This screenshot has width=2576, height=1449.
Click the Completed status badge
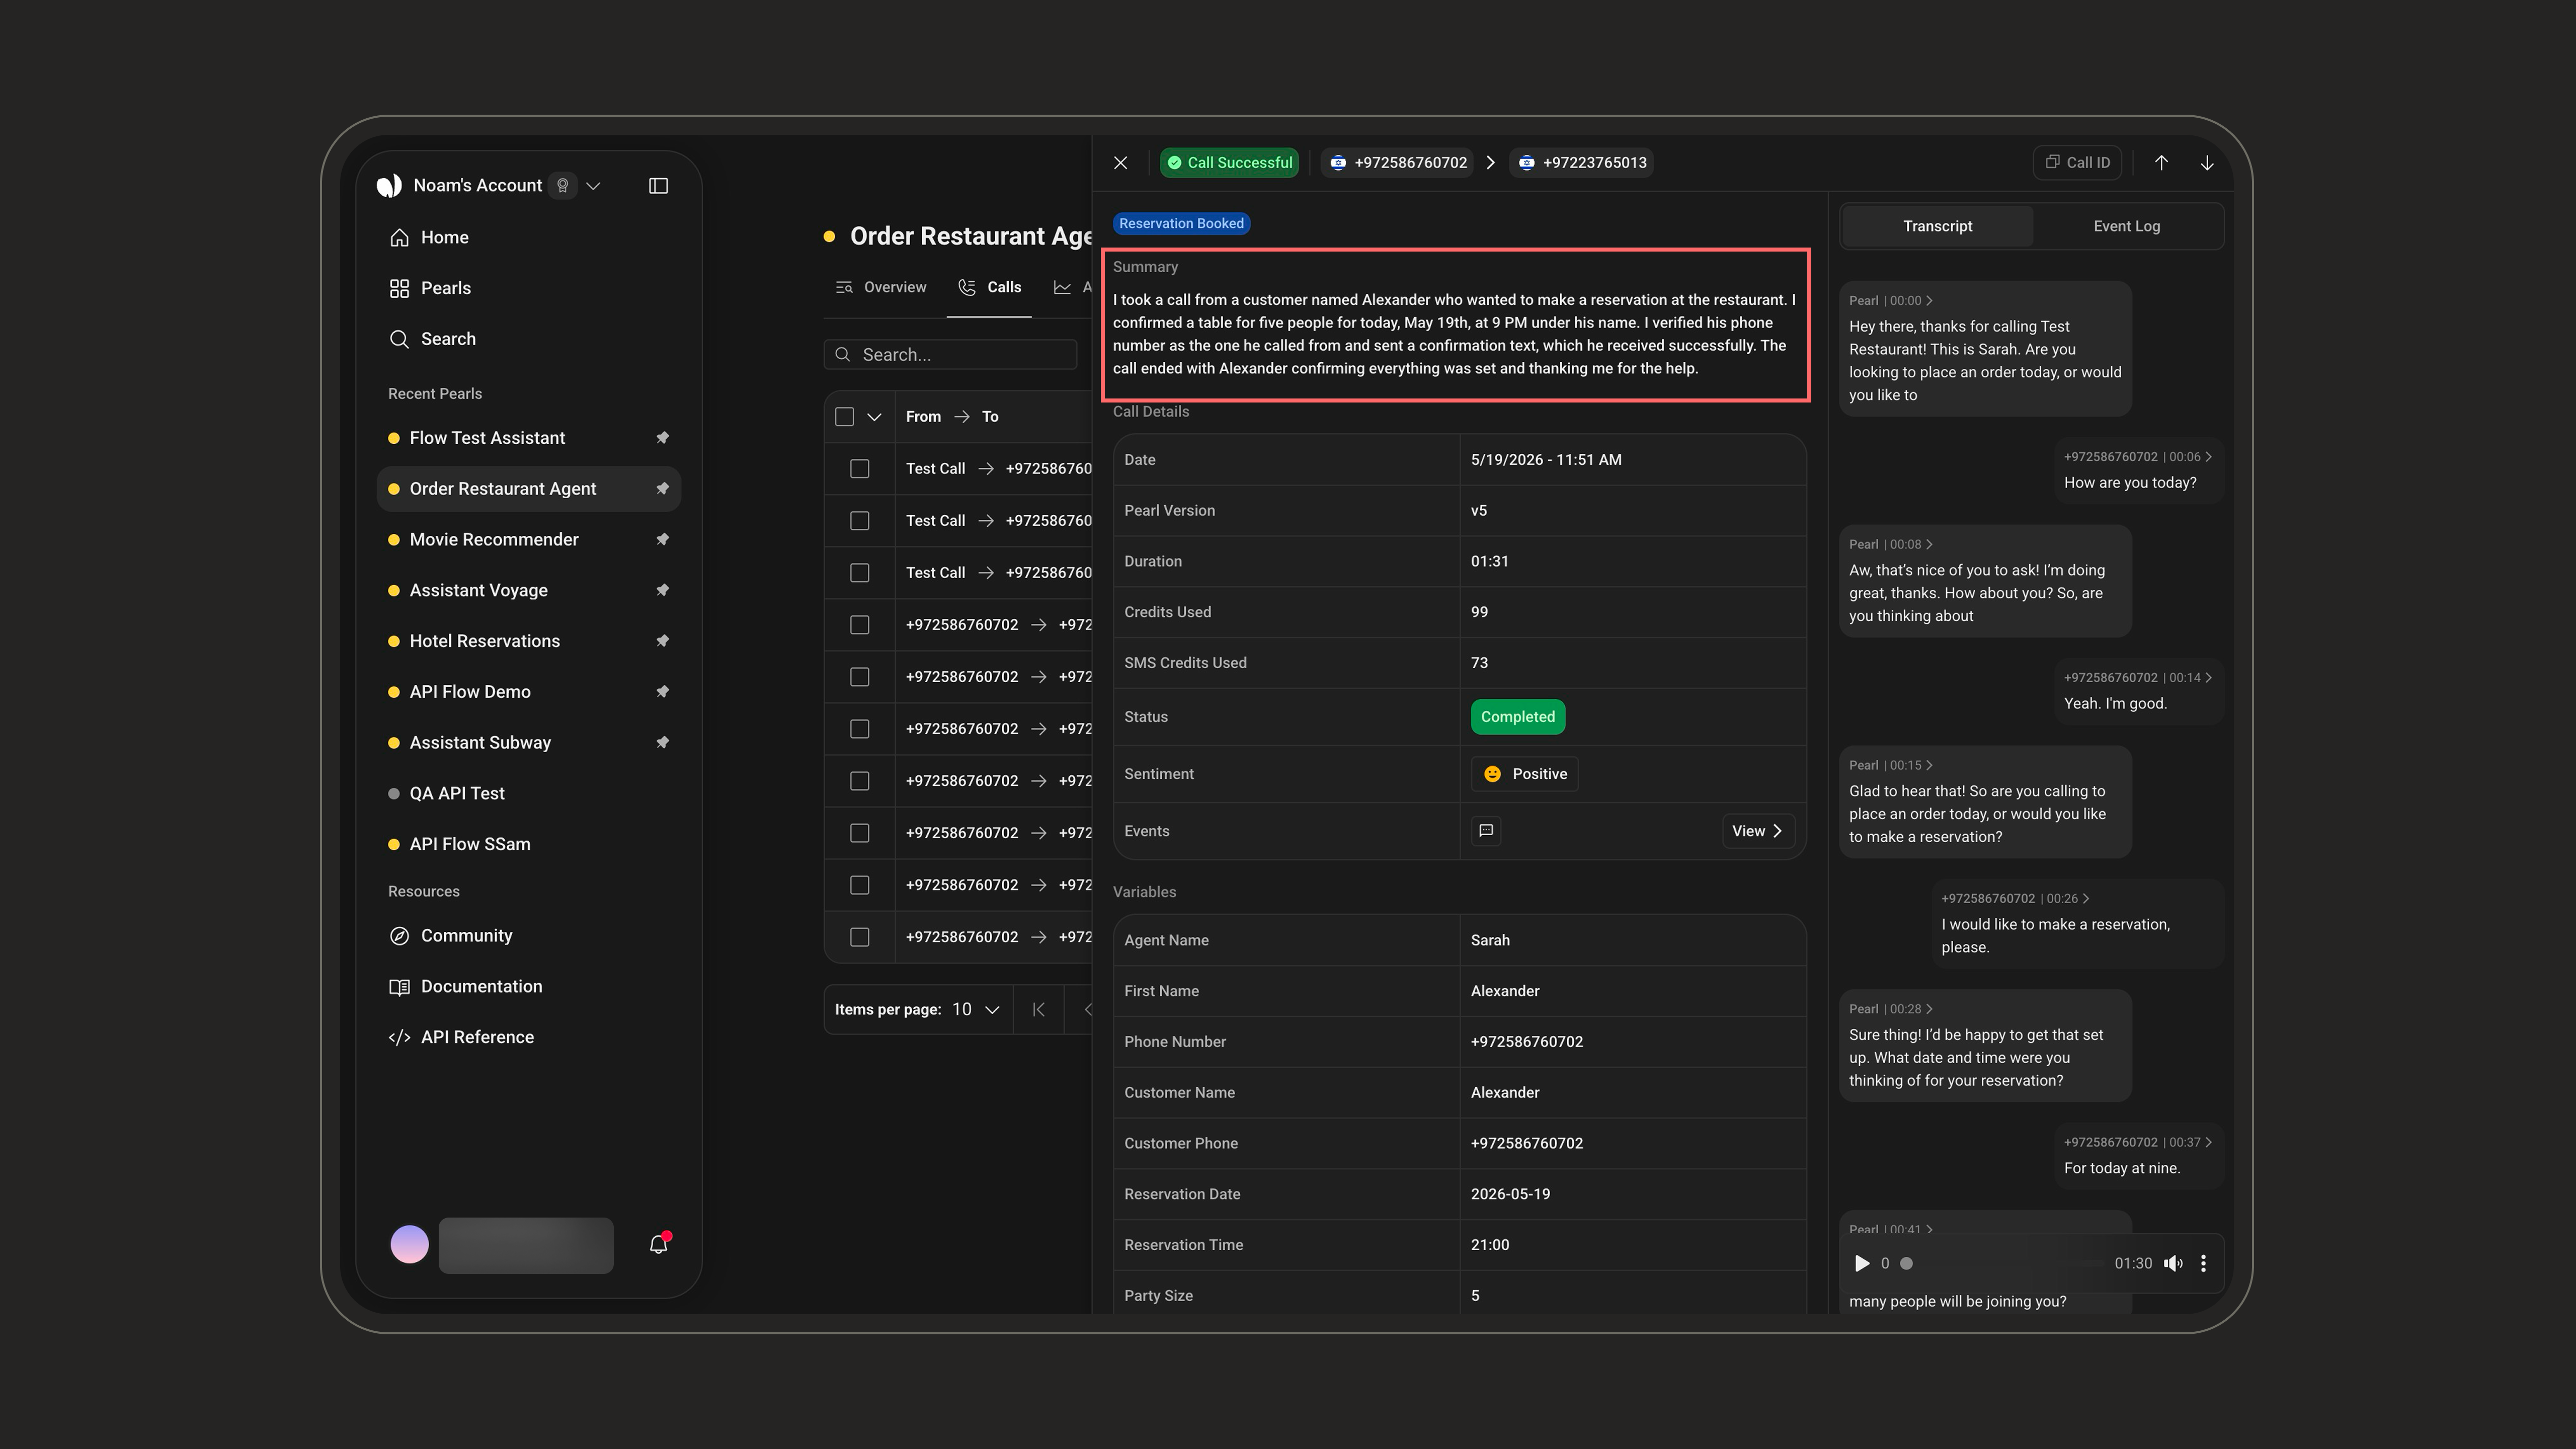[x=1517, y=717]
